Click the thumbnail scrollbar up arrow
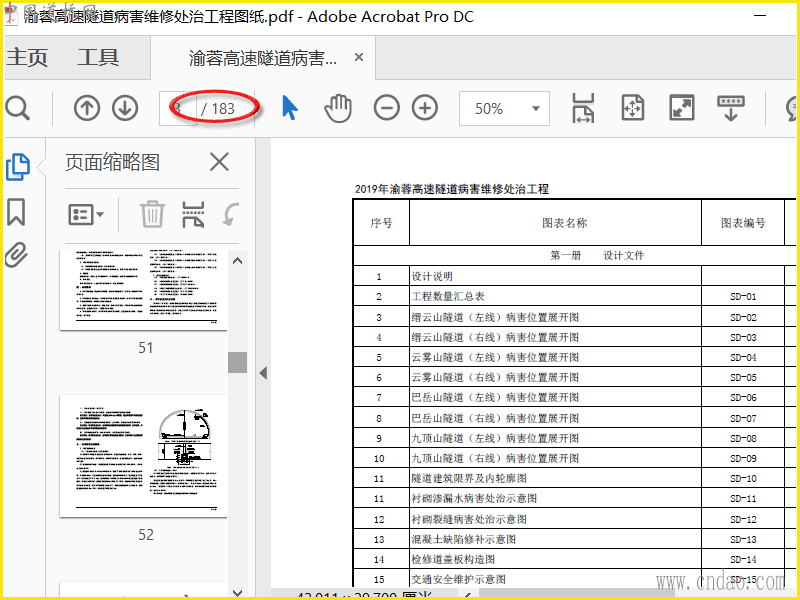The height and width of the screenshot is (600, 800). pos(237,261)
